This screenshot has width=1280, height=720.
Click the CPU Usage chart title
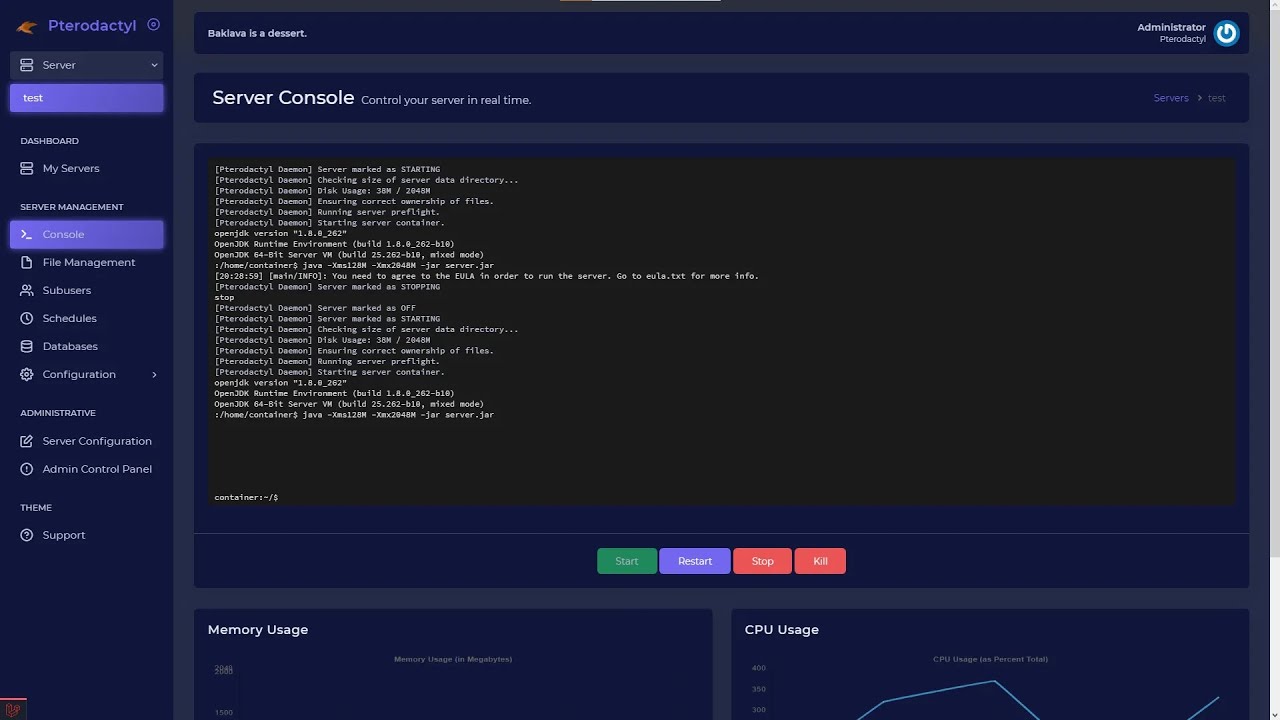(782, 630)
